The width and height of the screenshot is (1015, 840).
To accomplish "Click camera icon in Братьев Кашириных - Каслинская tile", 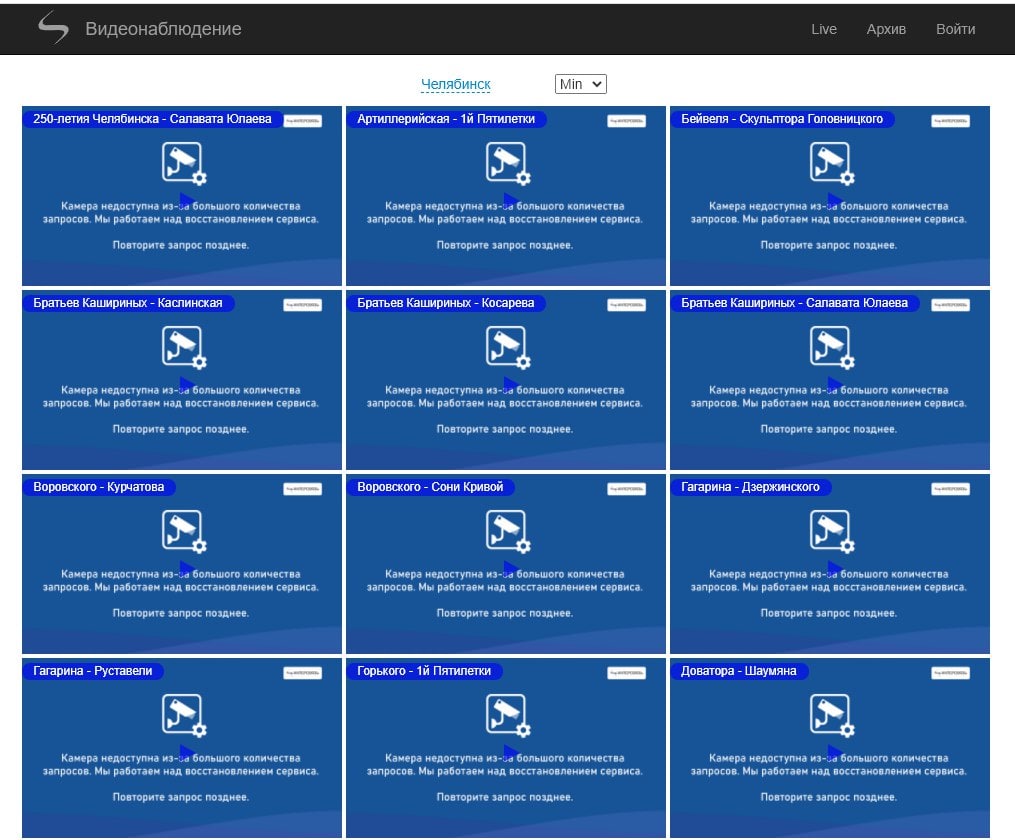I will click(184, 348).
